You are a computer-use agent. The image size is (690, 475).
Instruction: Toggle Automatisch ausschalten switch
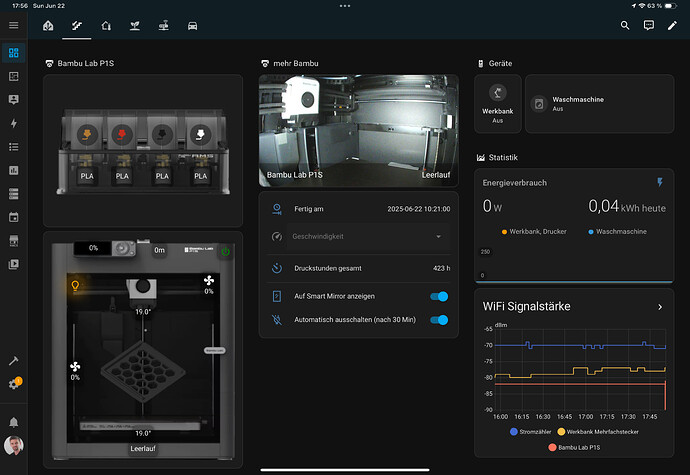pos(439,320)
